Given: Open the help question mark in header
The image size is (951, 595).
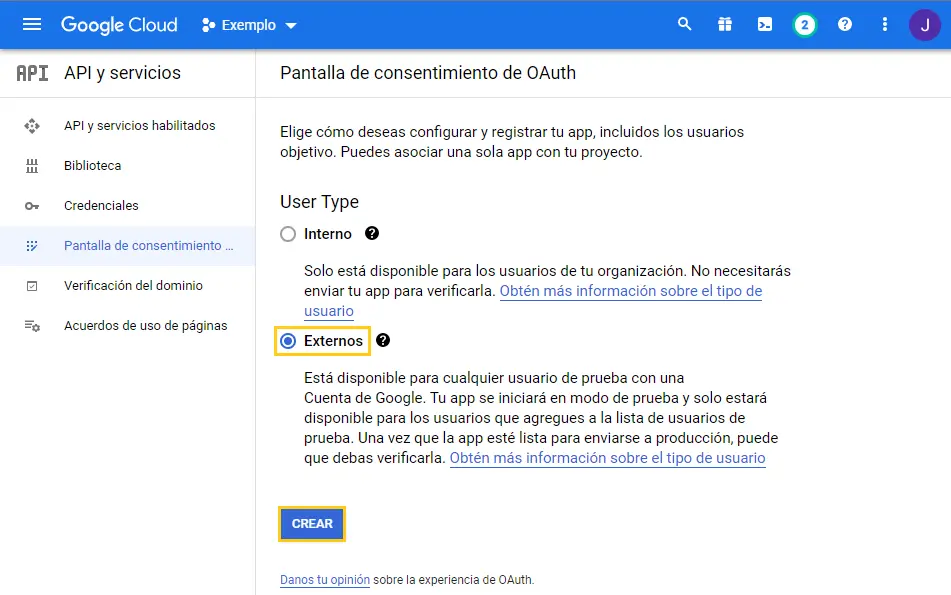Looking at the screenshot, I should click(845, 24).
